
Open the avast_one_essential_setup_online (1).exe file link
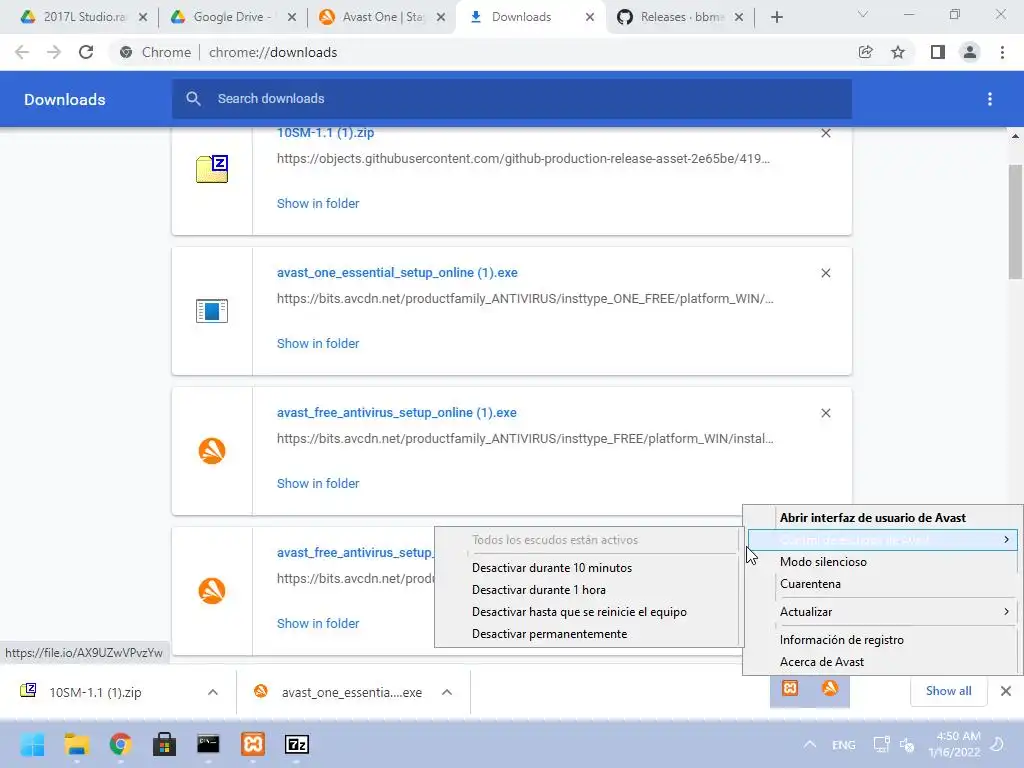pyautogui.click(x=397, y=273)
